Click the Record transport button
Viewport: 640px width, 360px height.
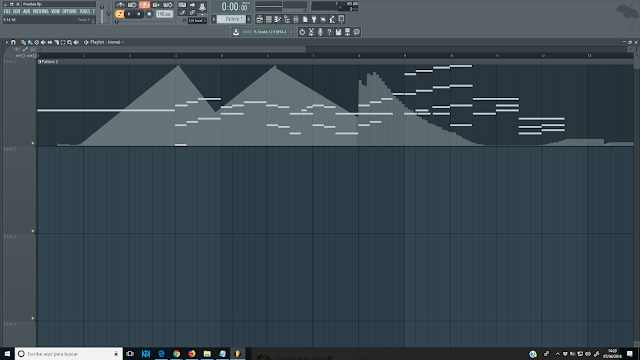point(149,14)
